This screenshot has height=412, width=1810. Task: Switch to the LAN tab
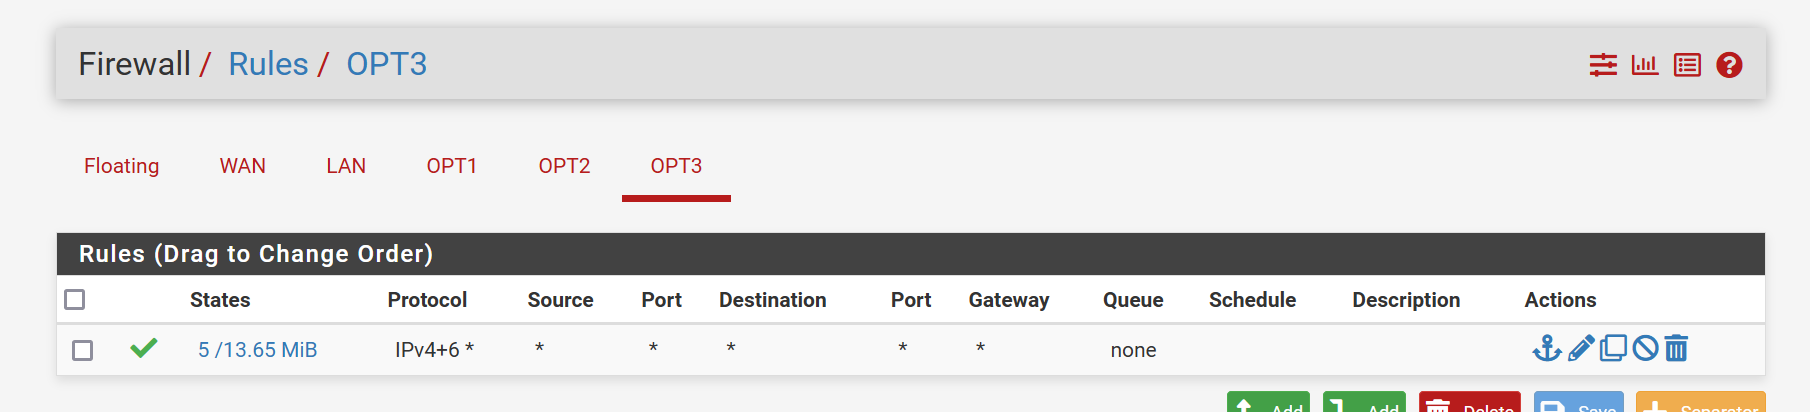click(346, 166)
